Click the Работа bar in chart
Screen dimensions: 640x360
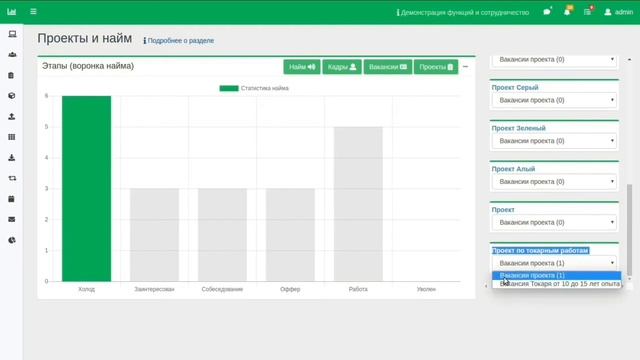tap(358, 204)
